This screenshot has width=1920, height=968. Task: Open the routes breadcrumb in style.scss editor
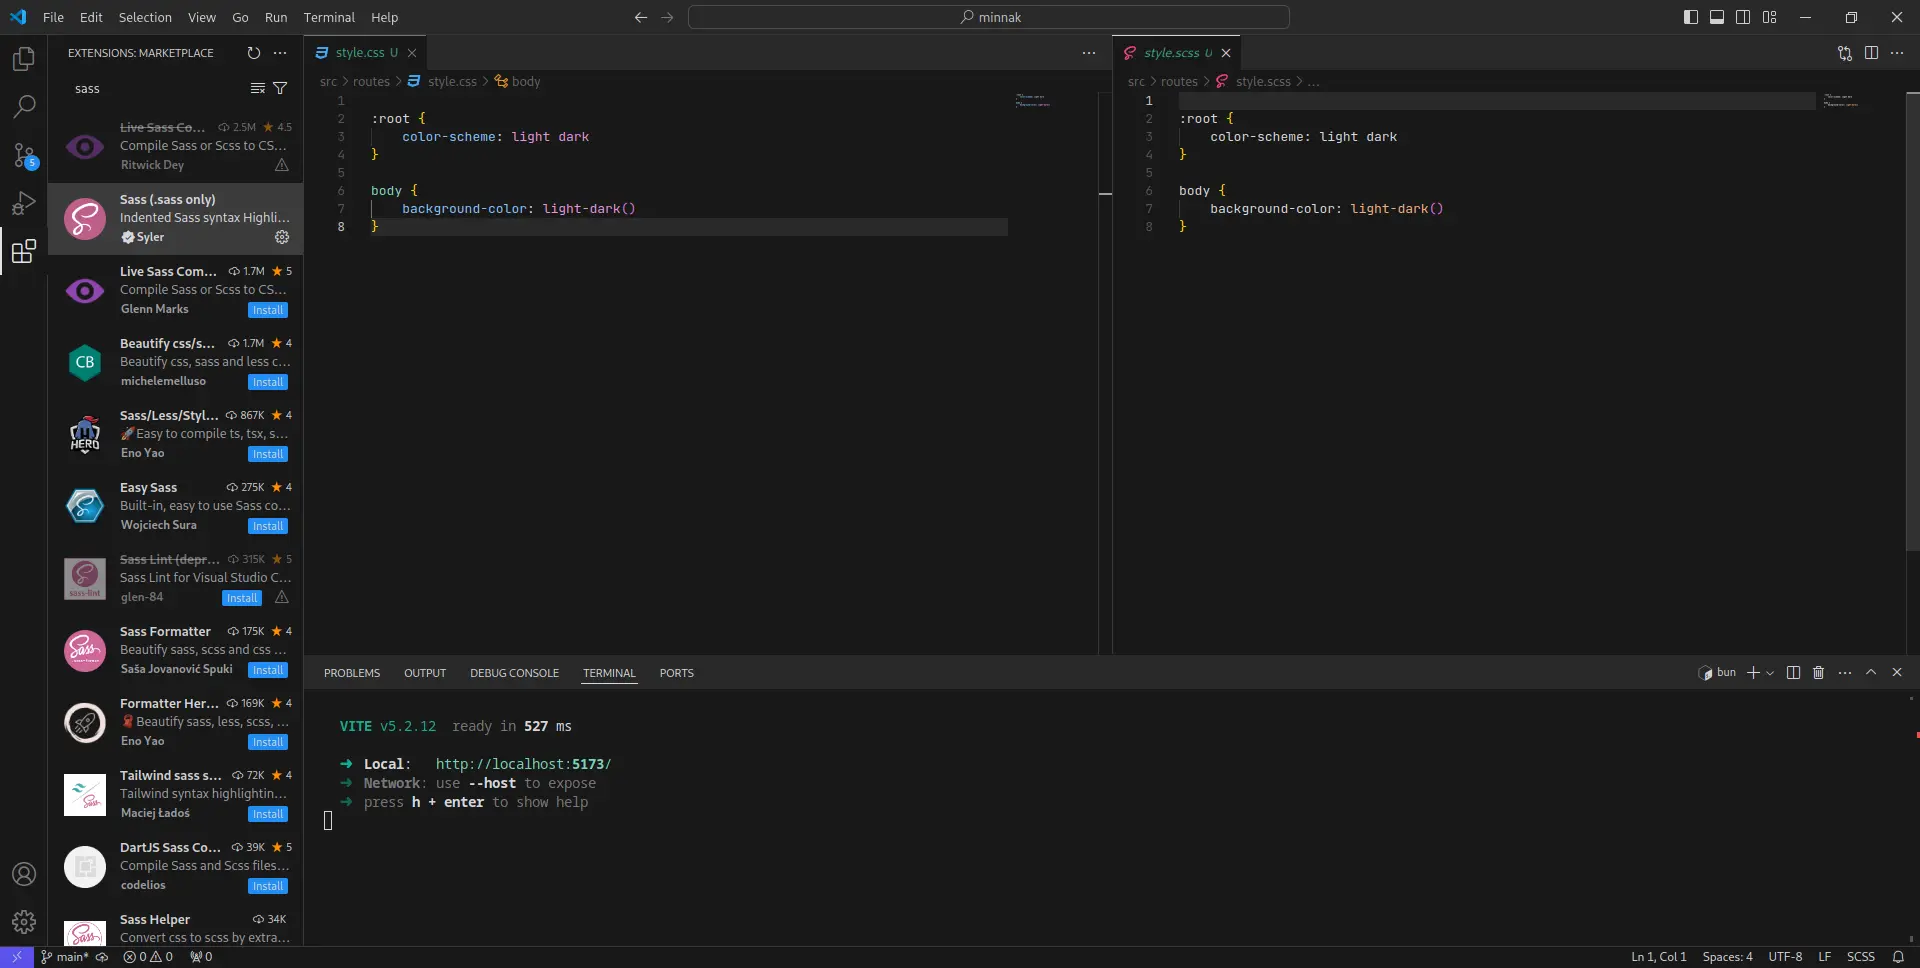(1179, 81)
